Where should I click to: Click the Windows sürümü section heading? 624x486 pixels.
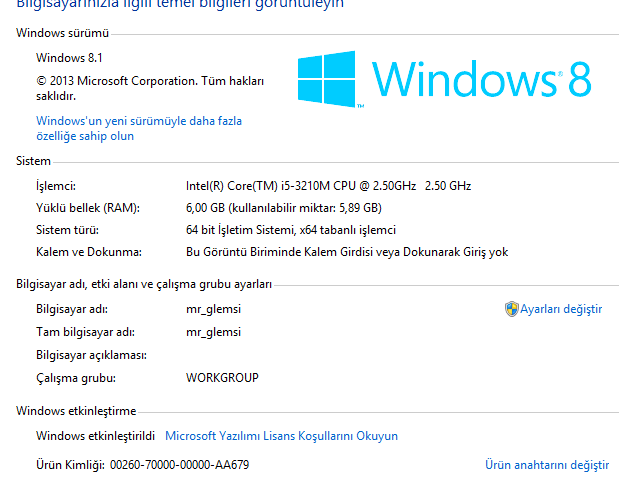pyautogui.click(x=62, y=33)
